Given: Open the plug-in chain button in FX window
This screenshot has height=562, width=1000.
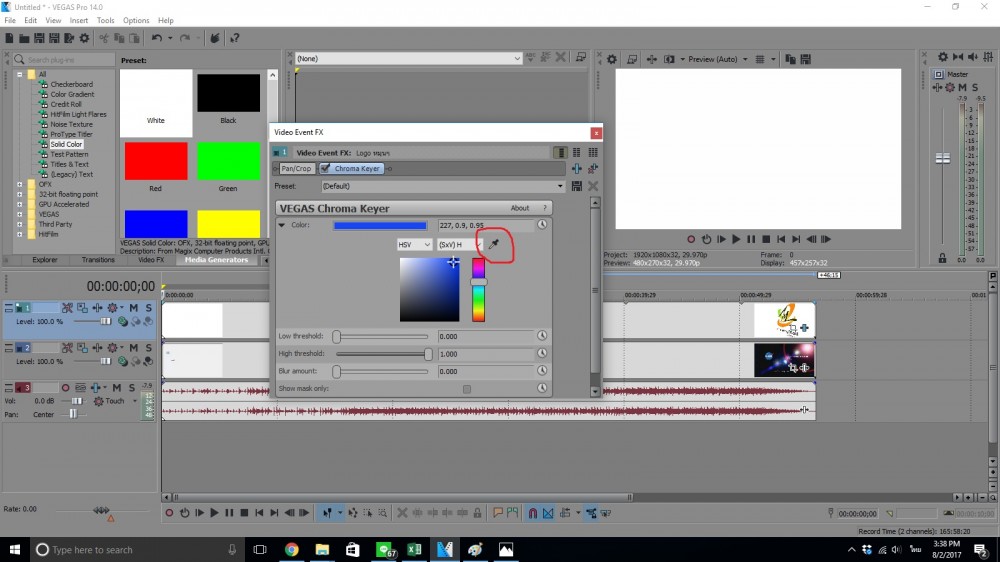Looking at the screenshot, I should [577, 168].
